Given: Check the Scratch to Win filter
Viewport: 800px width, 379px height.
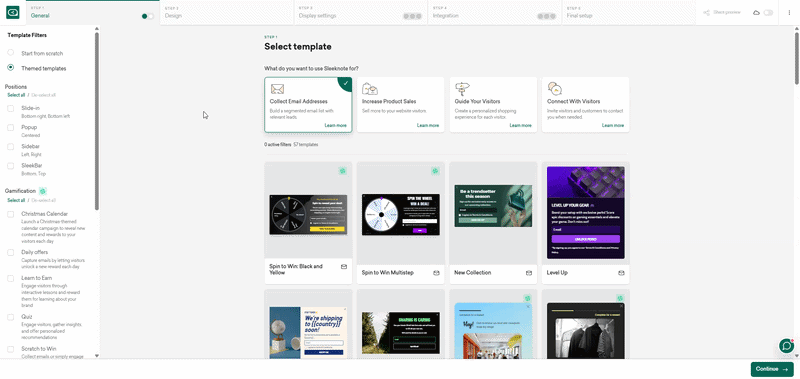Looking at the screenshot, I should click(11, 349).
